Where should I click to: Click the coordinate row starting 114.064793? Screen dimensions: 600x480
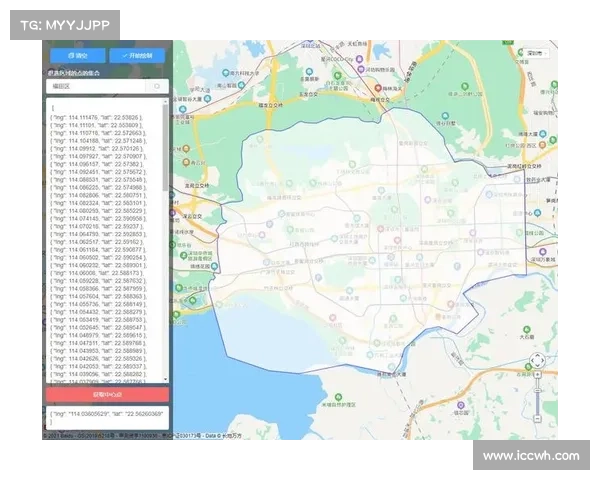(99, 234)
